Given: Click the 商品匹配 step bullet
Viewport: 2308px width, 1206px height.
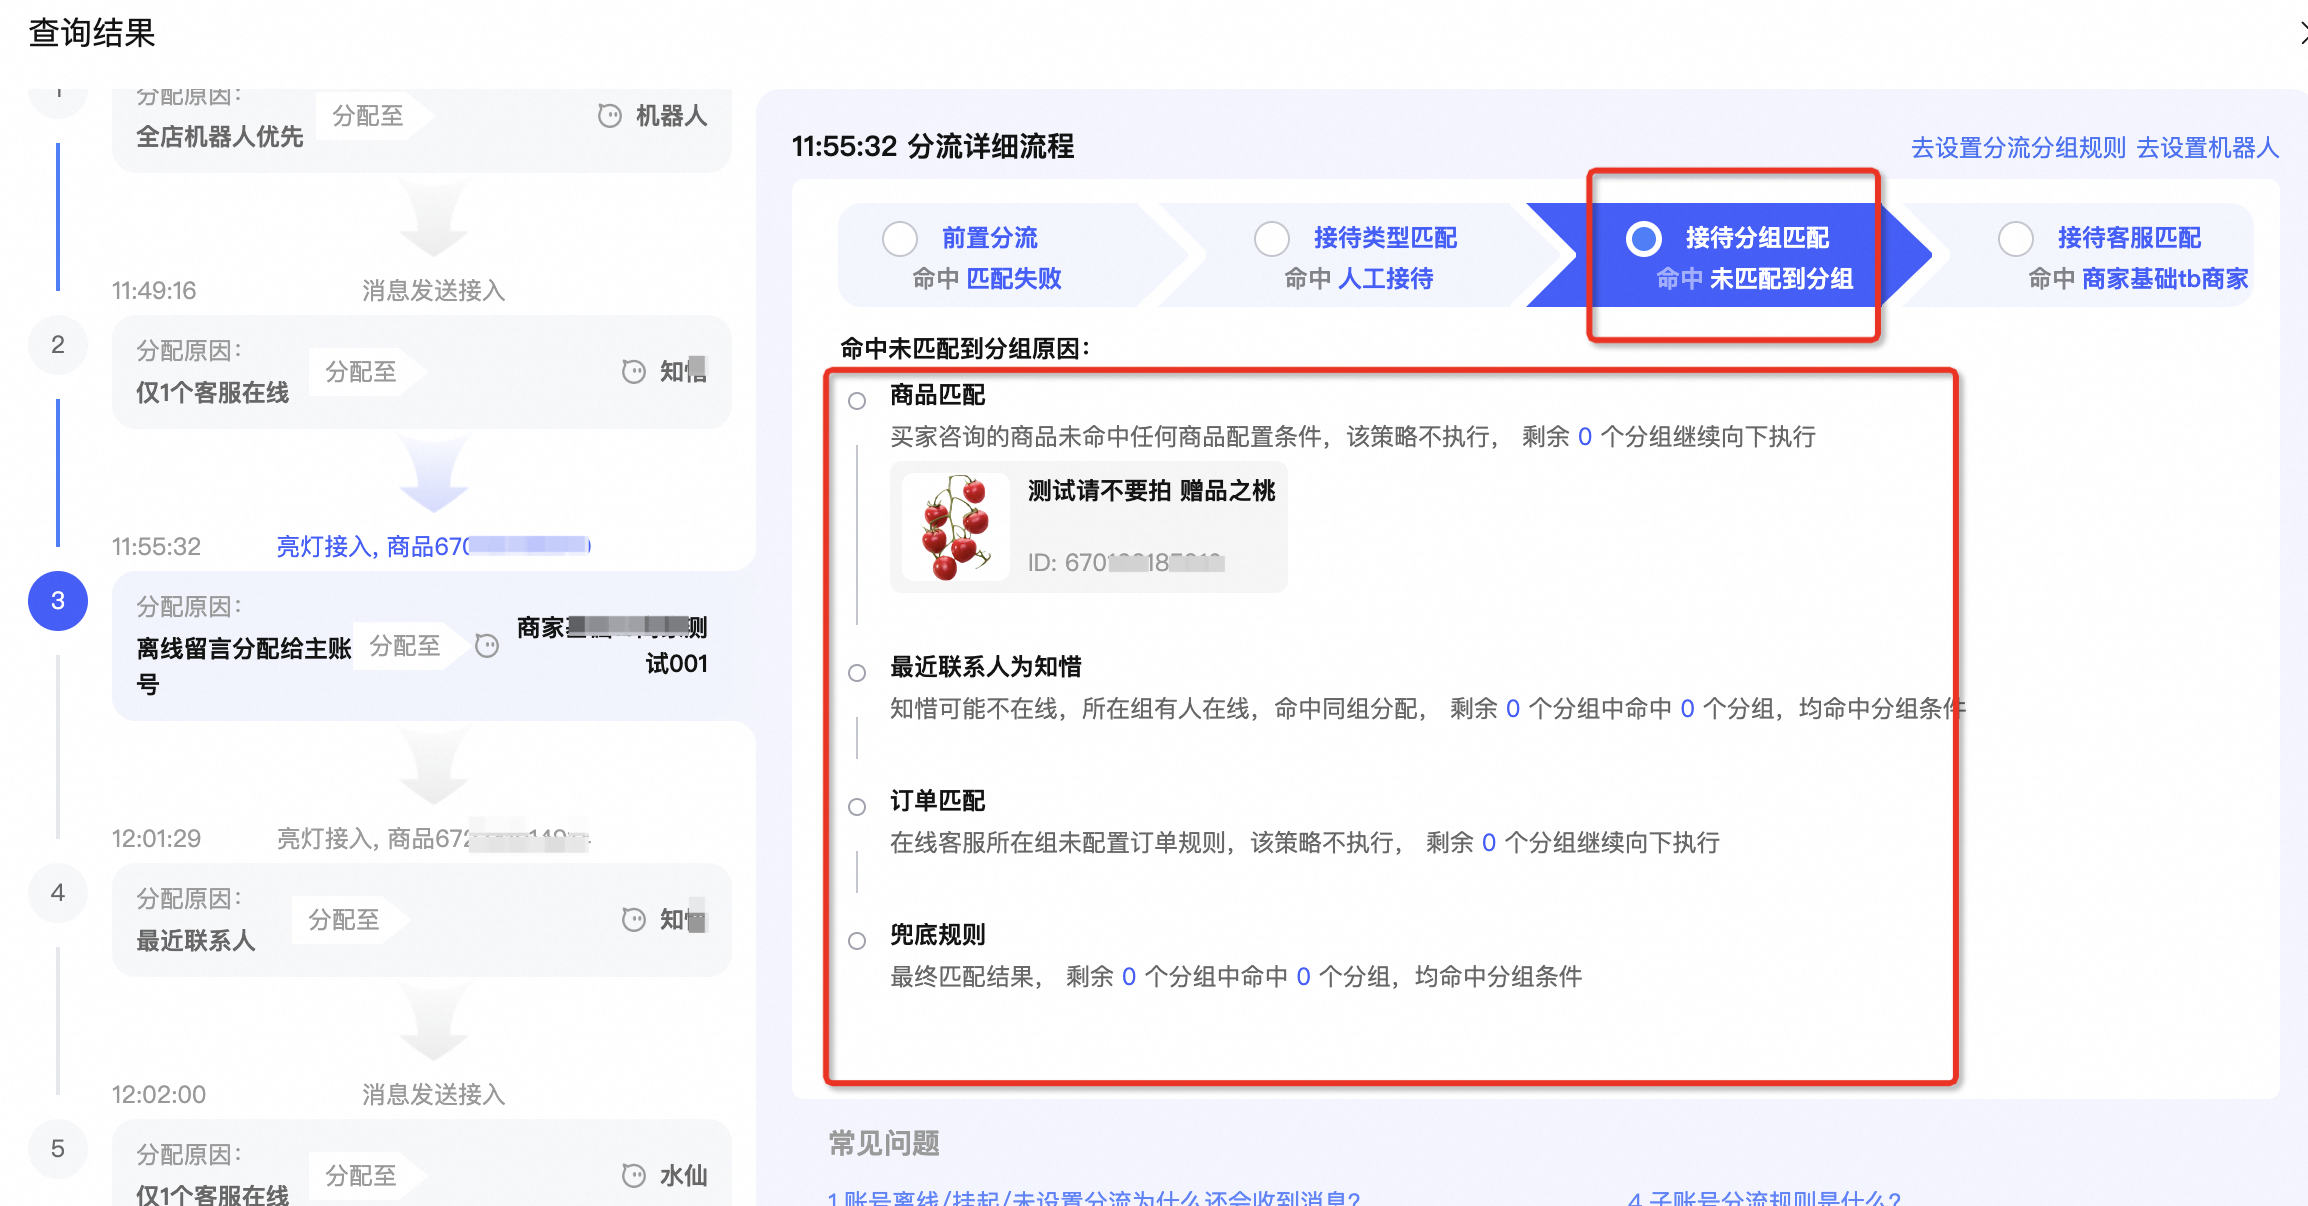Looking at the screenshot, I should coord(856,401).
